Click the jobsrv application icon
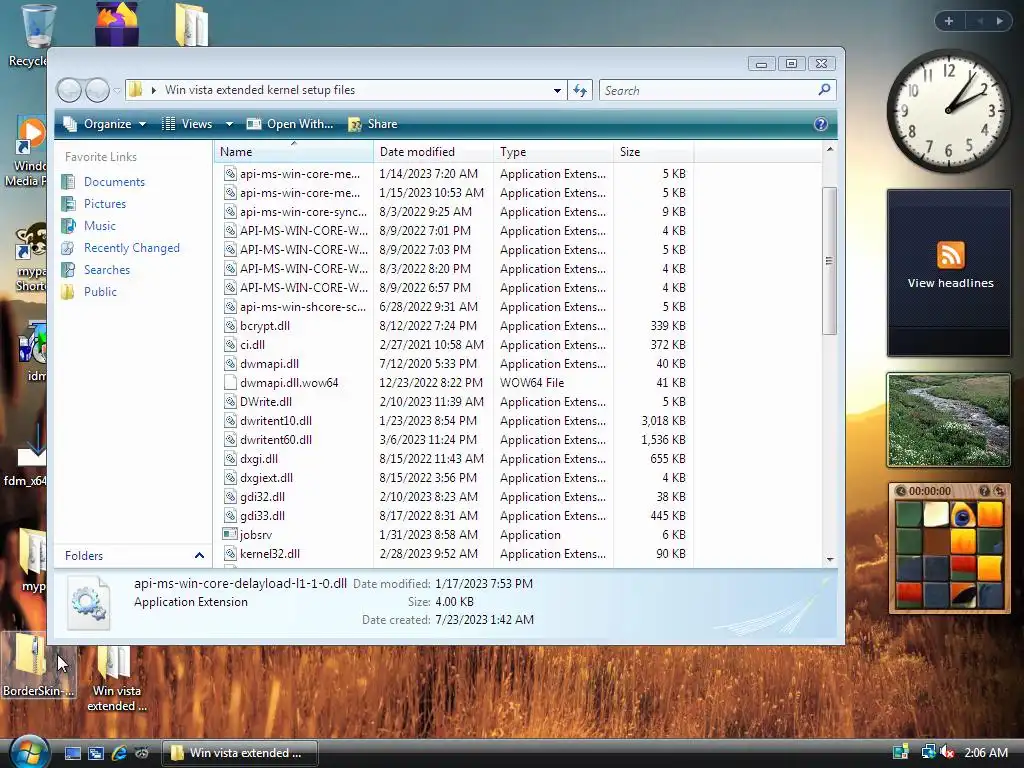Viewport: 1024px width, 768px height. pyautogui.click(x=230, y=534)
